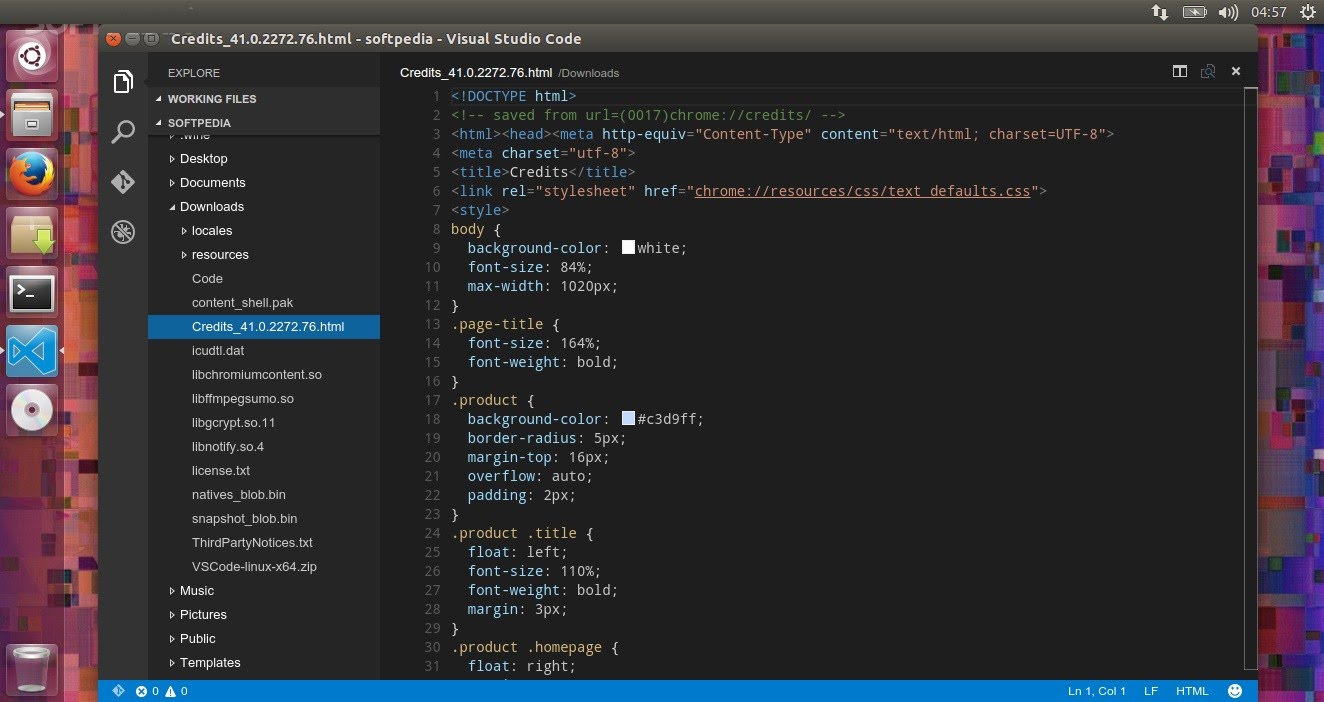1324x702 pixels.
Task: Click the open preview icon in editor actions
Action: point(1208,72)
